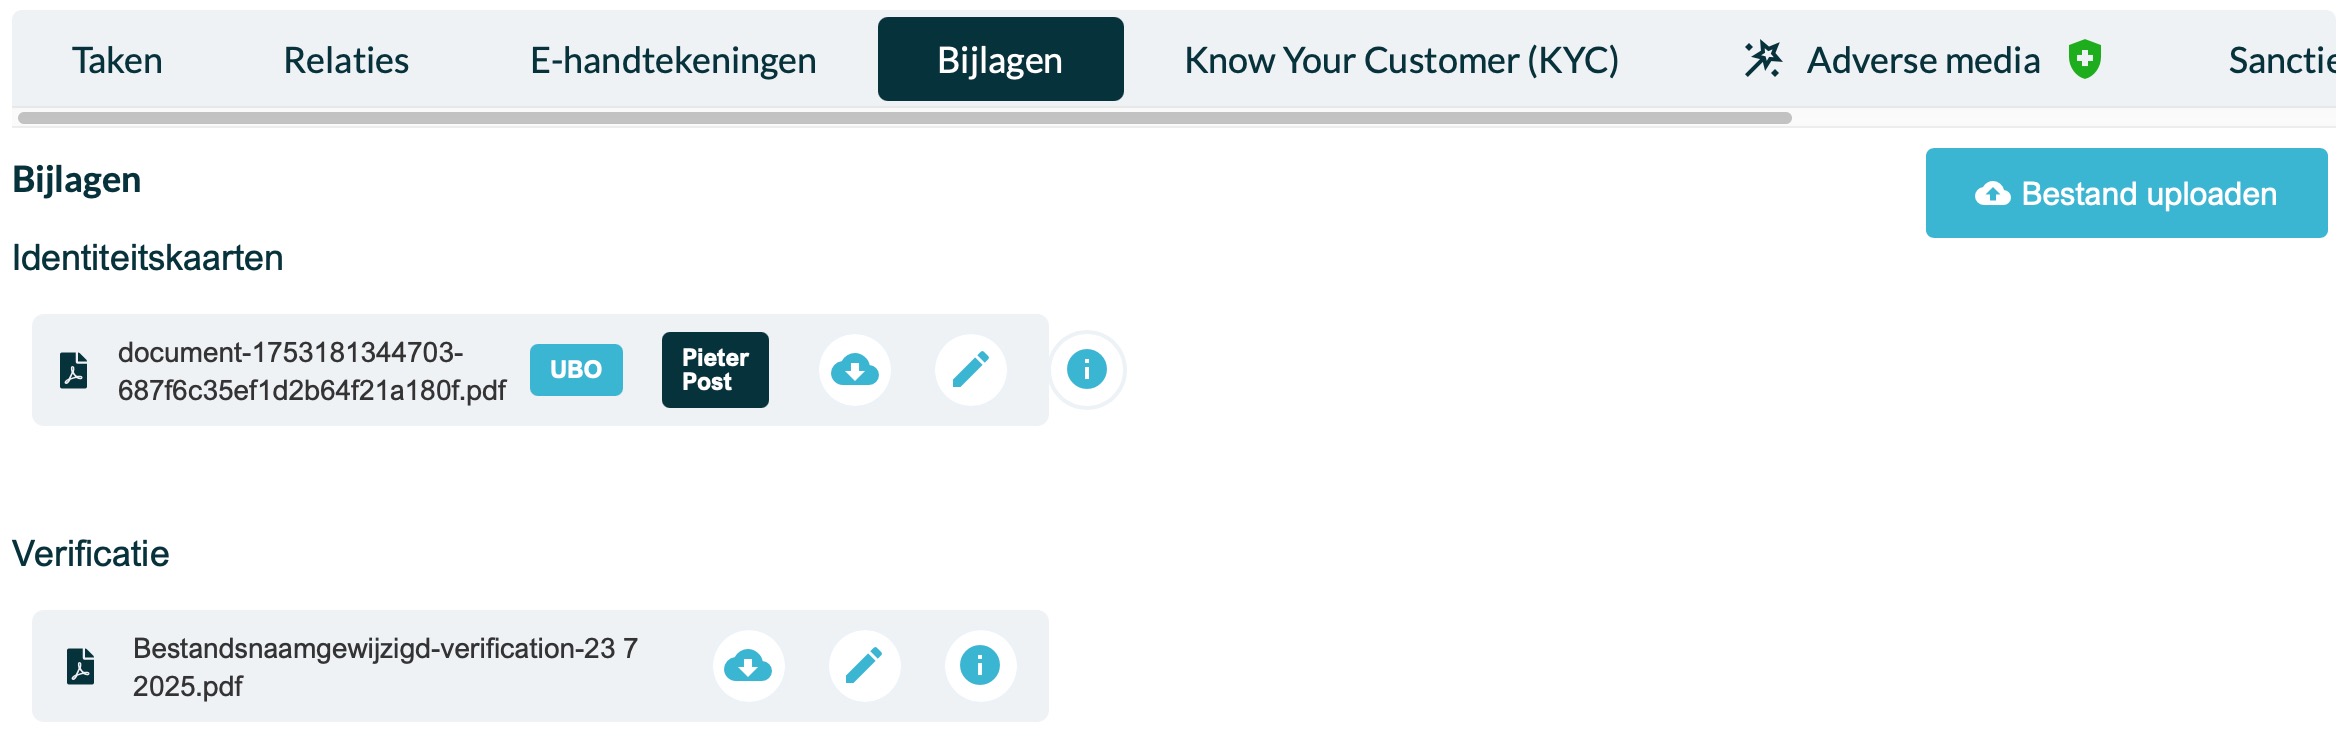This screenshot has height=754, width=2340.
Task: Click the green shield Adverse media icon
Action: pos(2085,60)
